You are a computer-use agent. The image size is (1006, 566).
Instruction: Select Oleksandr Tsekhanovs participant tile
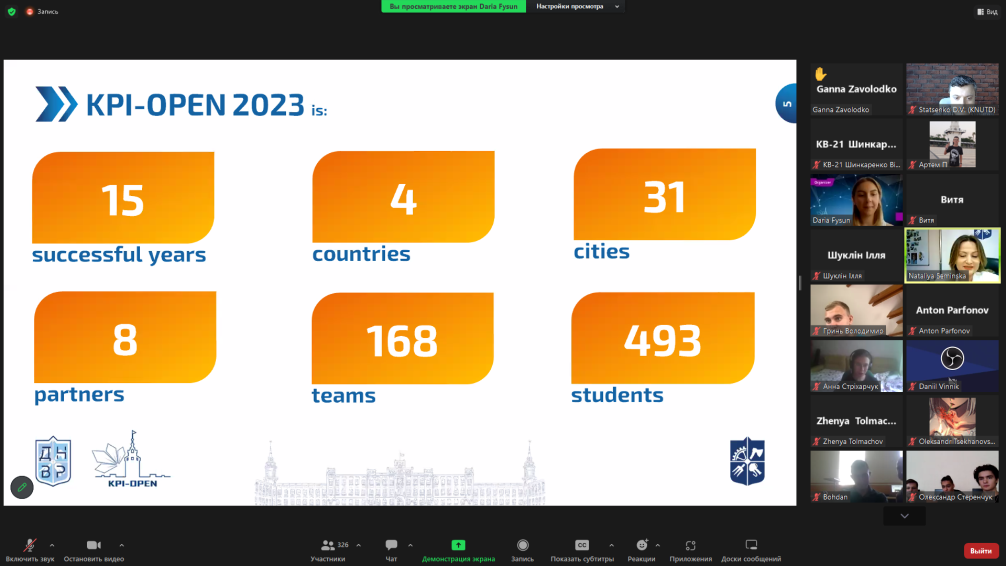coord(952,421)
